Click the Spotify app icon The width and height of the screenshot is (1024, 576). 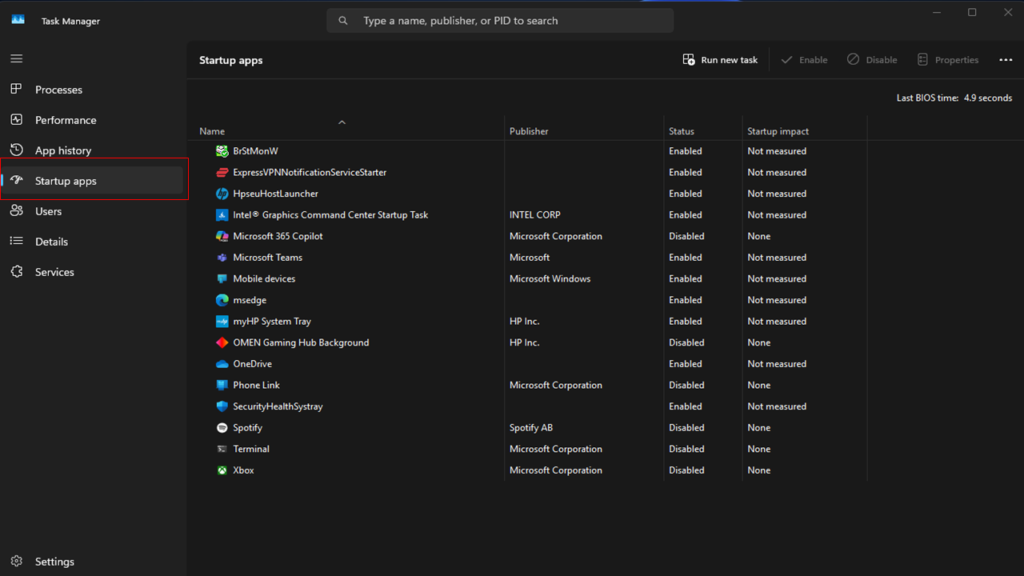[x=222, y=428]
